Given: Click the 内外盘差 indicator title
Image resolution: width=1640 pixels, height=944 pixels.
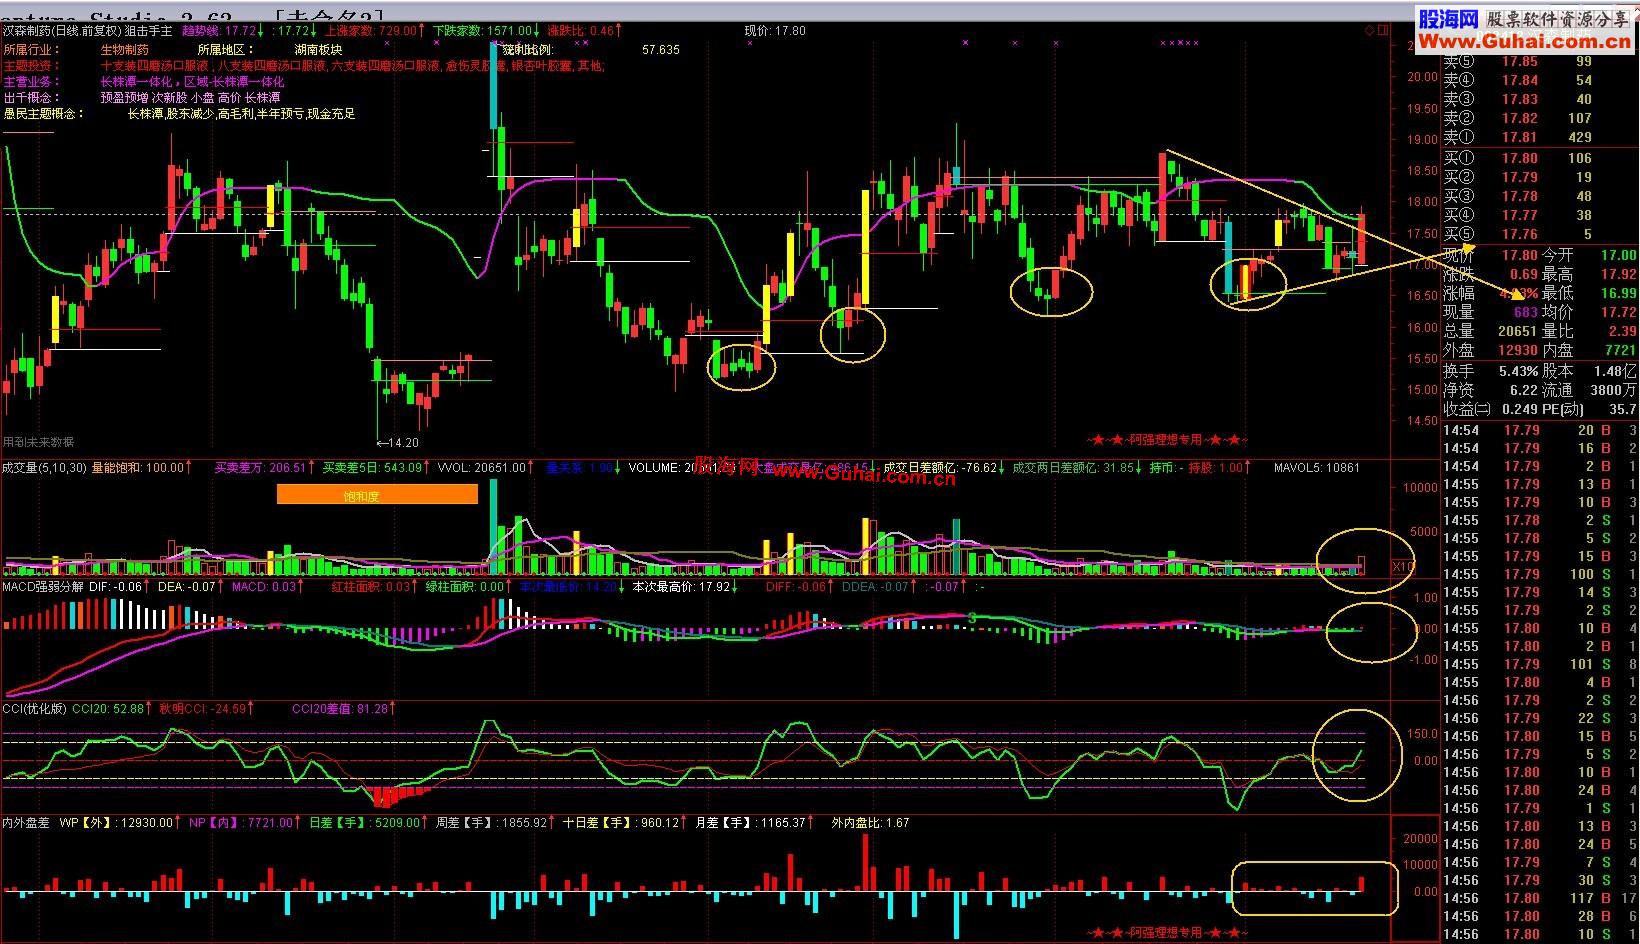Looking at the screenshot, I should (x=26, y=822).
